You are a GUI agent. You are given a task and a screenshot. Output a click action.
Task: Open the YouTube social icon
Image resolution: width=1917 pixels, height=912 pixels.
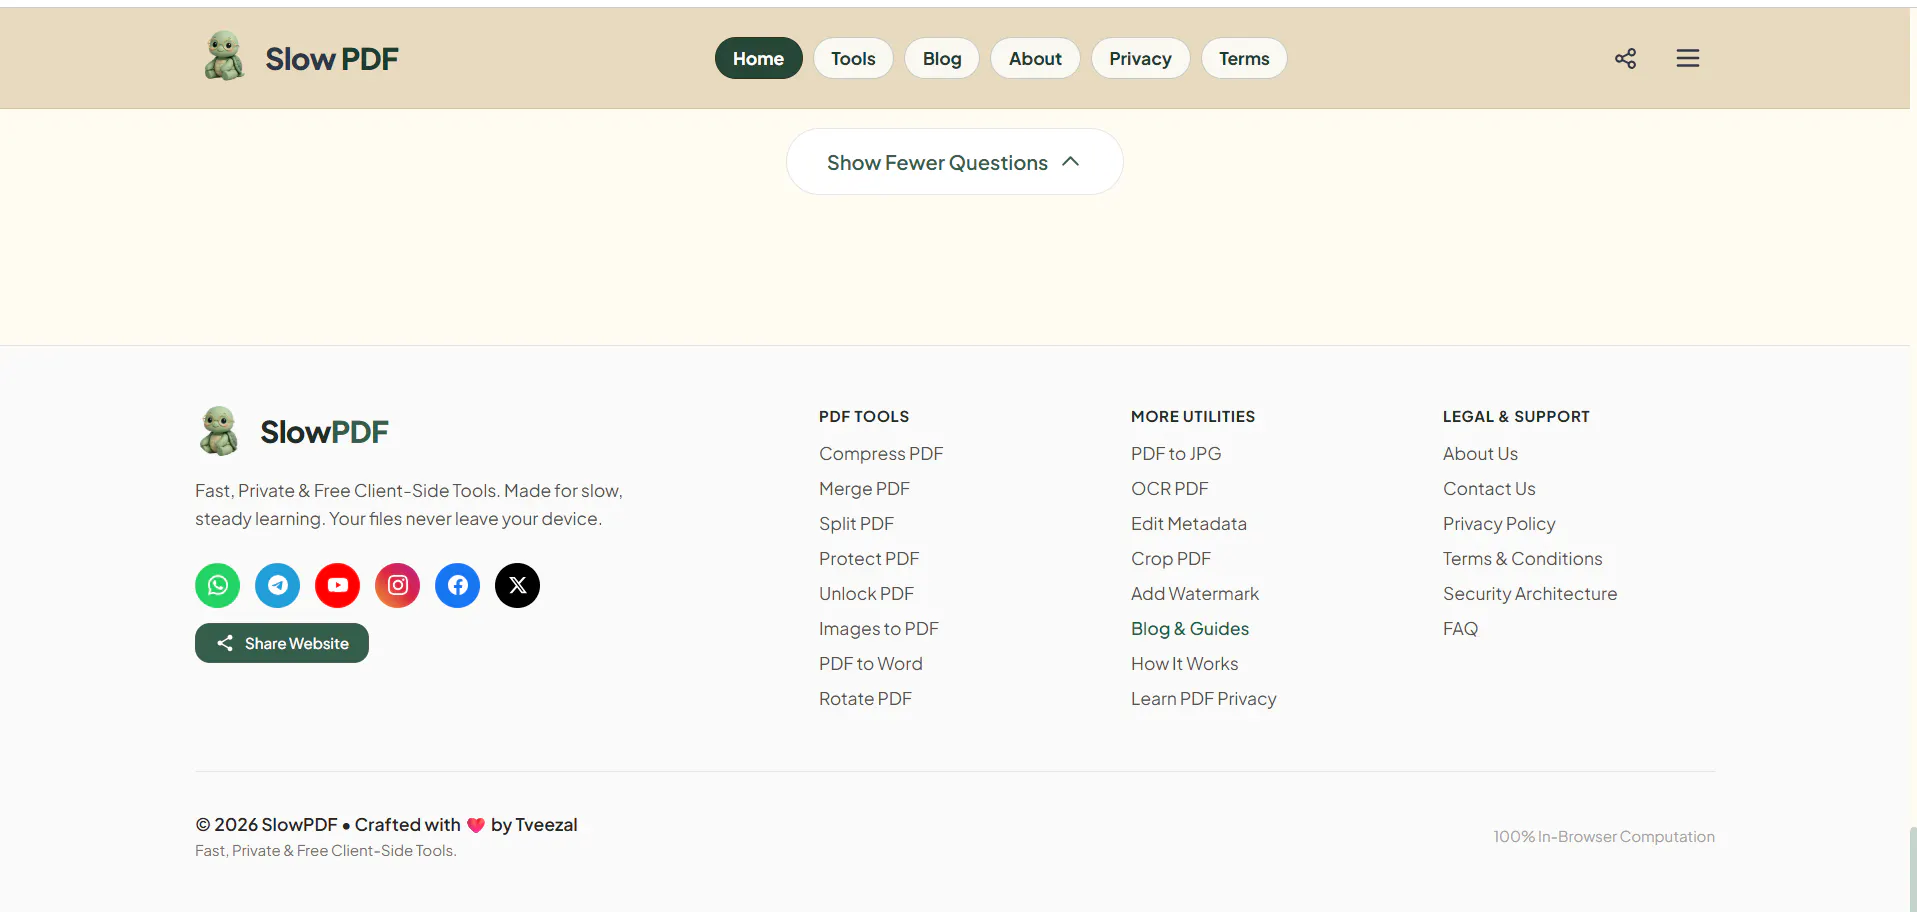pos(337,585)
